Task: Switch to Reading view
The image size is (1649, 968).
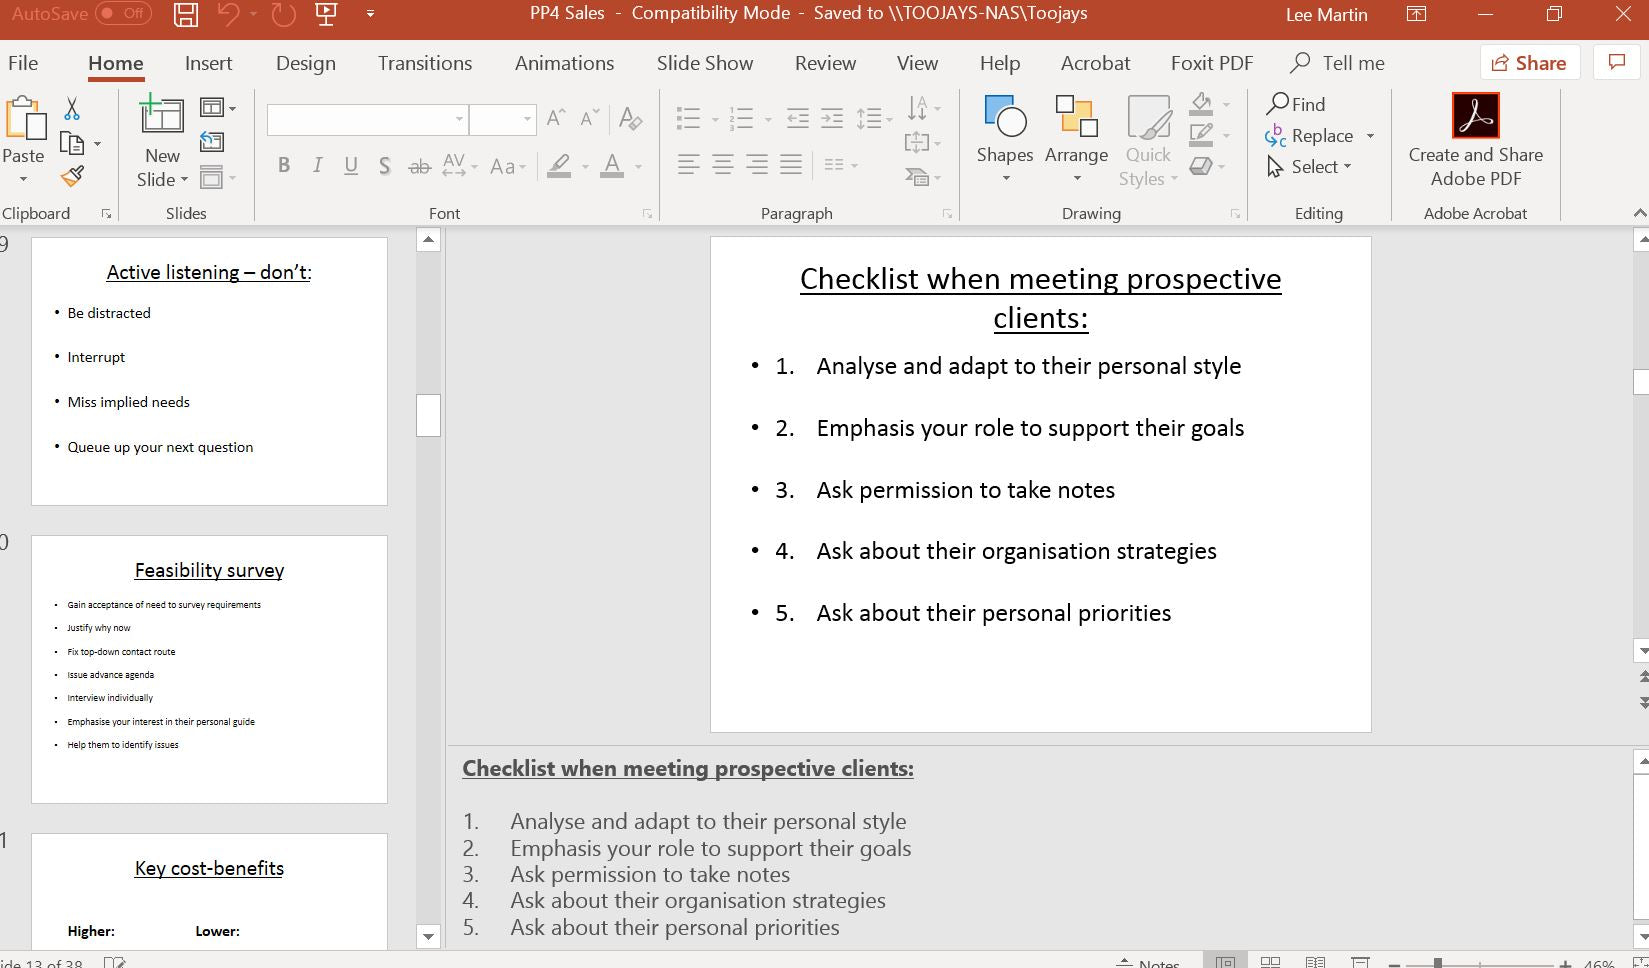Action: coord(1315,962)
